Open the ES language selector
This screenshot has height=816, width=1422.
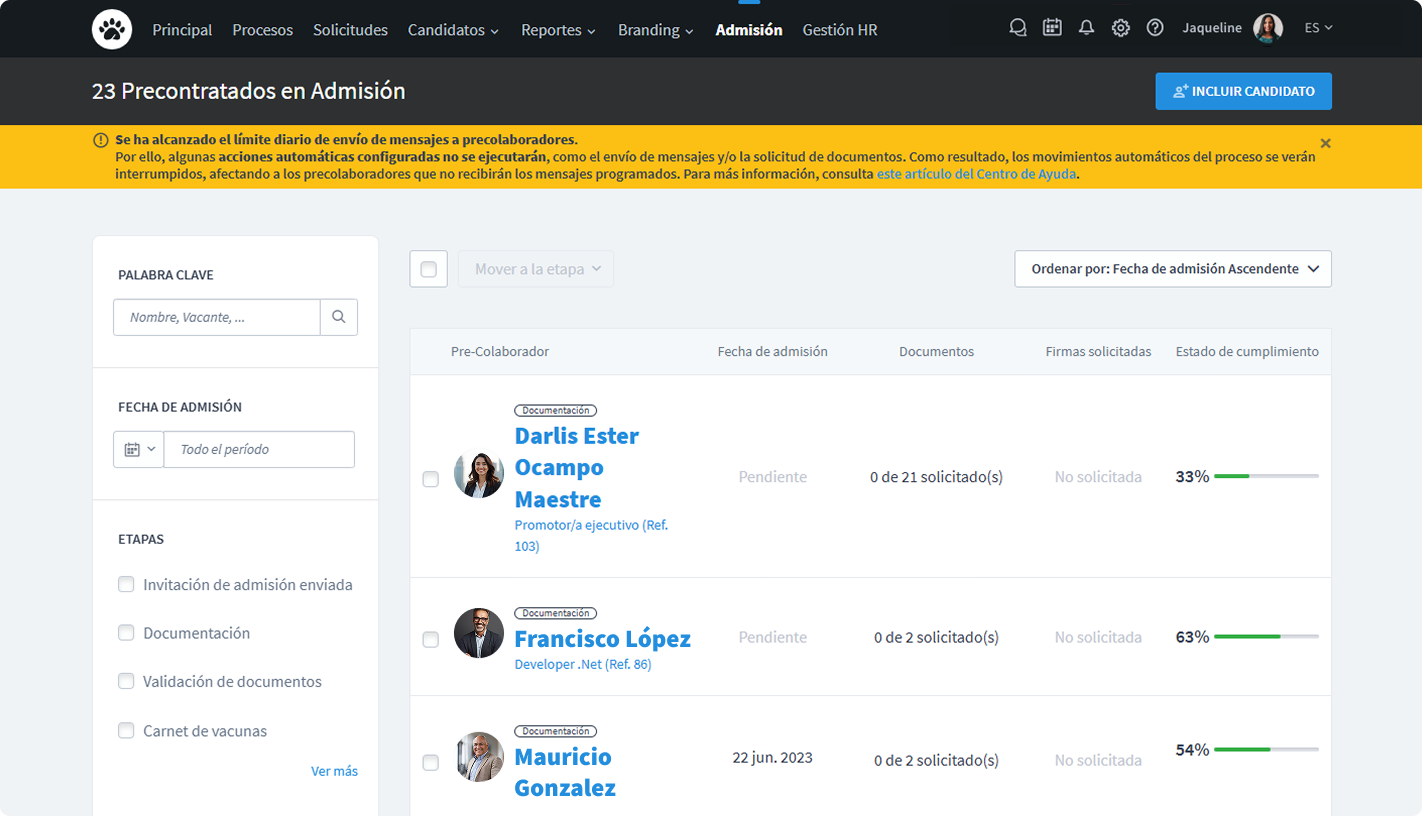[1318, 28]
